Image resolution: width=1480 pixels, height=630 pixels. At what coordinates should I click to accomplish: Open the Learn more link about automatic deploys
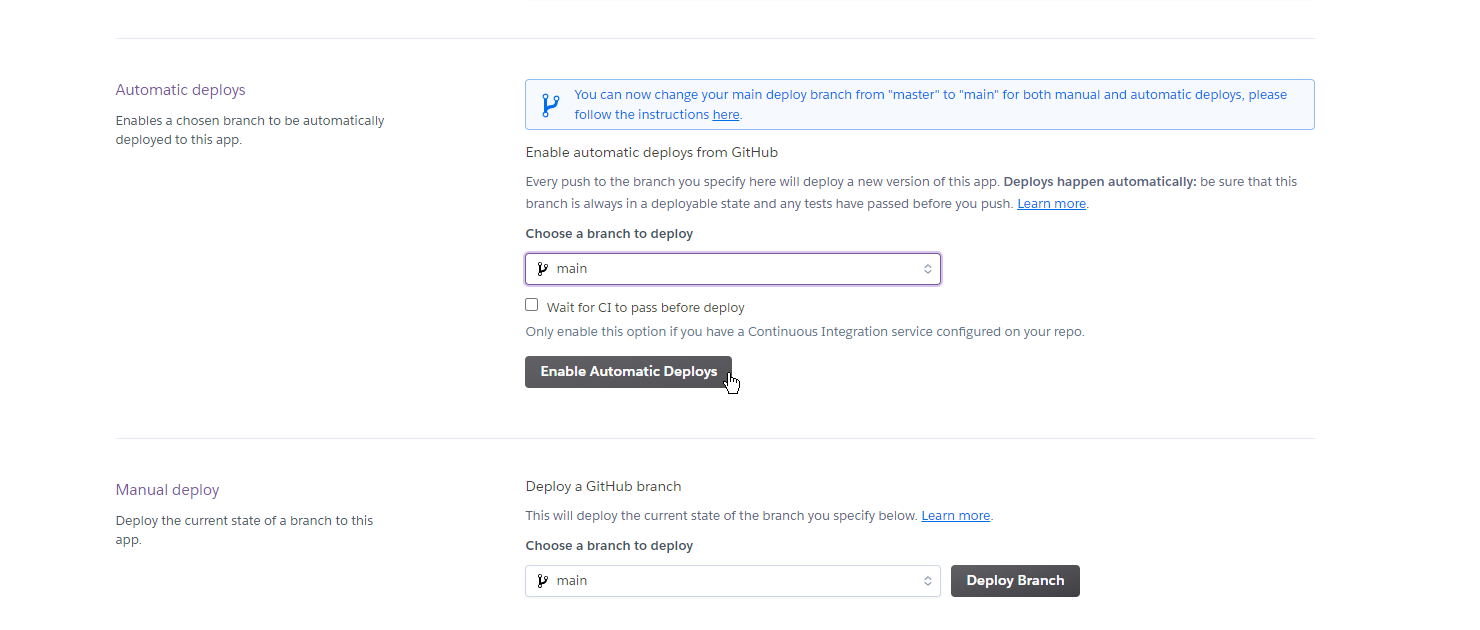coord(1050,203)
